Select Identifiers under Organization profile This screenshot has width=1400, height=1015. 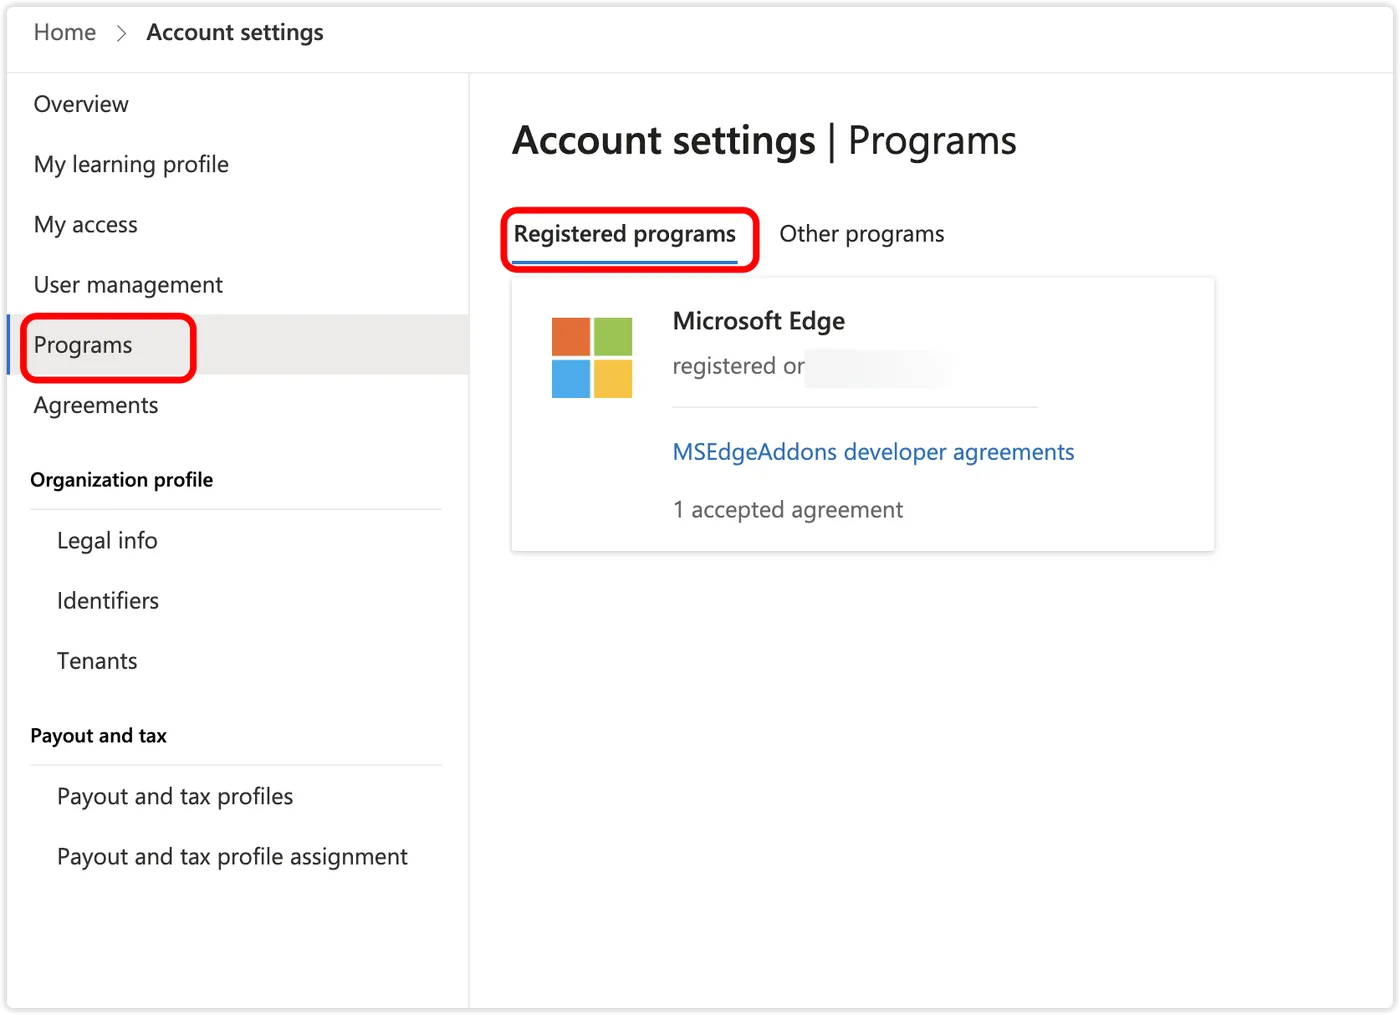click(108, 601)
